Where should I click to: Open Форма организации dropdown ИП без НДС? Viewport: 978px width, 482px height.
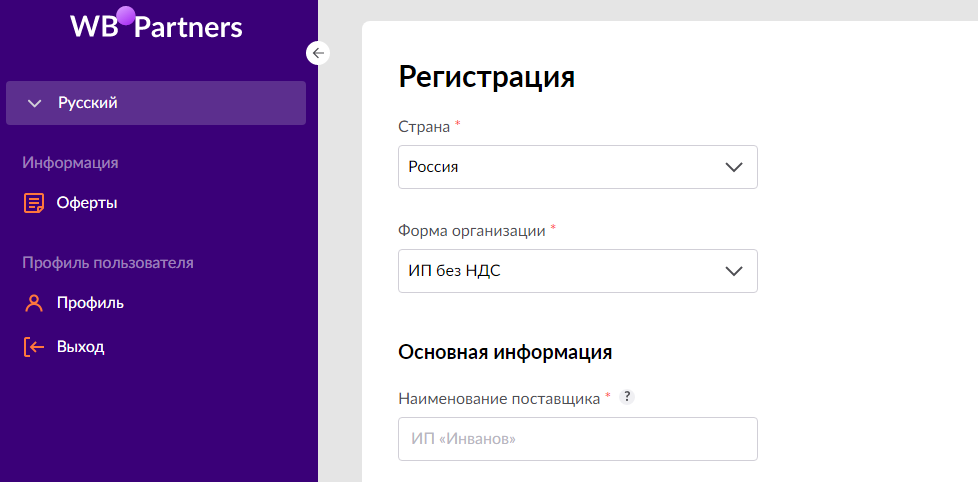click(x=578, y=271)
